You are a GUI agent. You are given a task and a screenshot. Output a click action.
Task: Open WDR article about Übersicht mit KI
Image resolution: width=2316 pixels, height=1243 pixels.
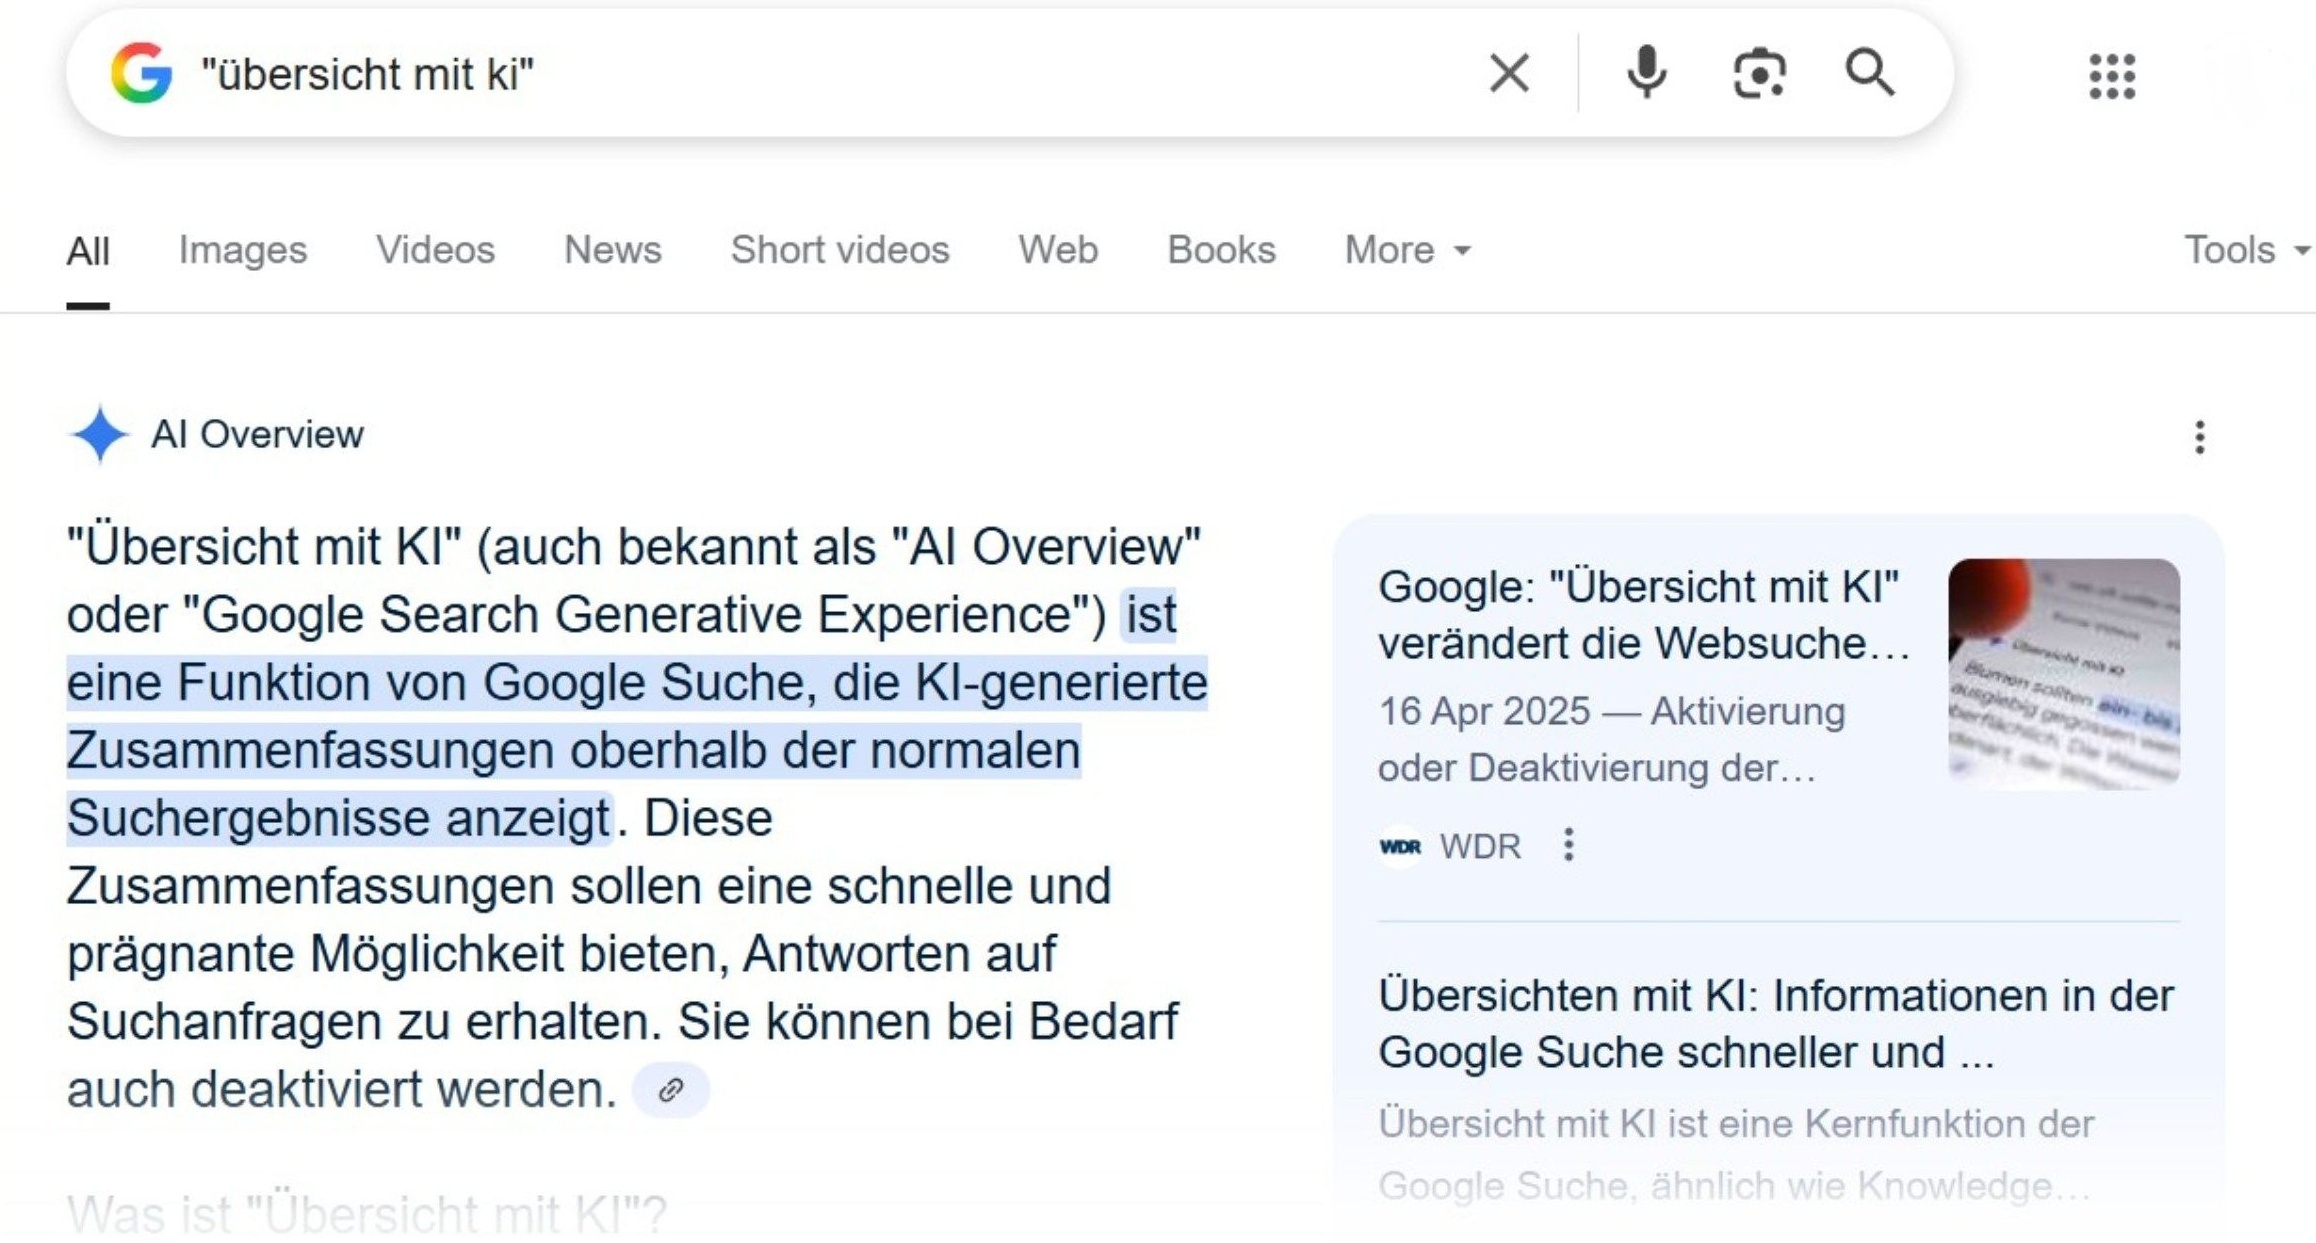tap(1640, 614)
